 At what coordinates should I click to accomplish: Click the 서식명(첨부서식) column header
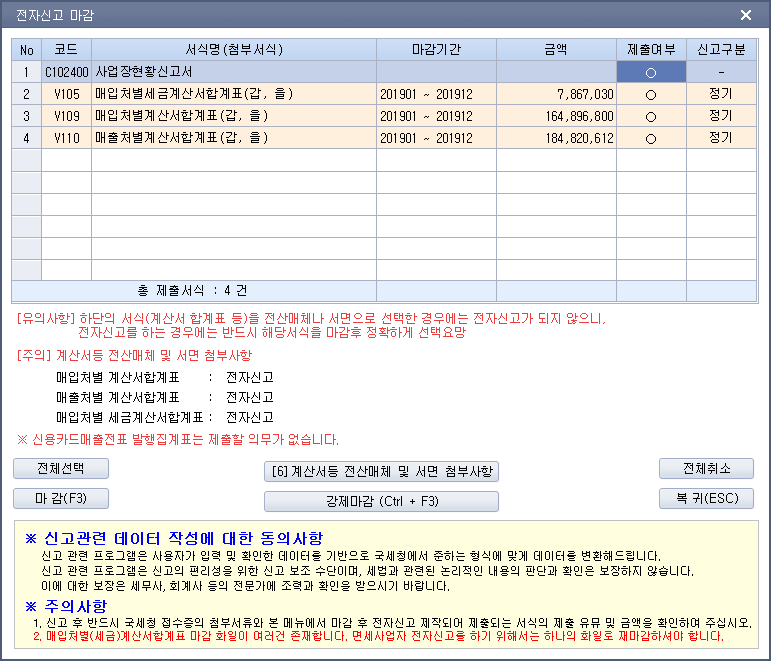[x=234, y=49]
